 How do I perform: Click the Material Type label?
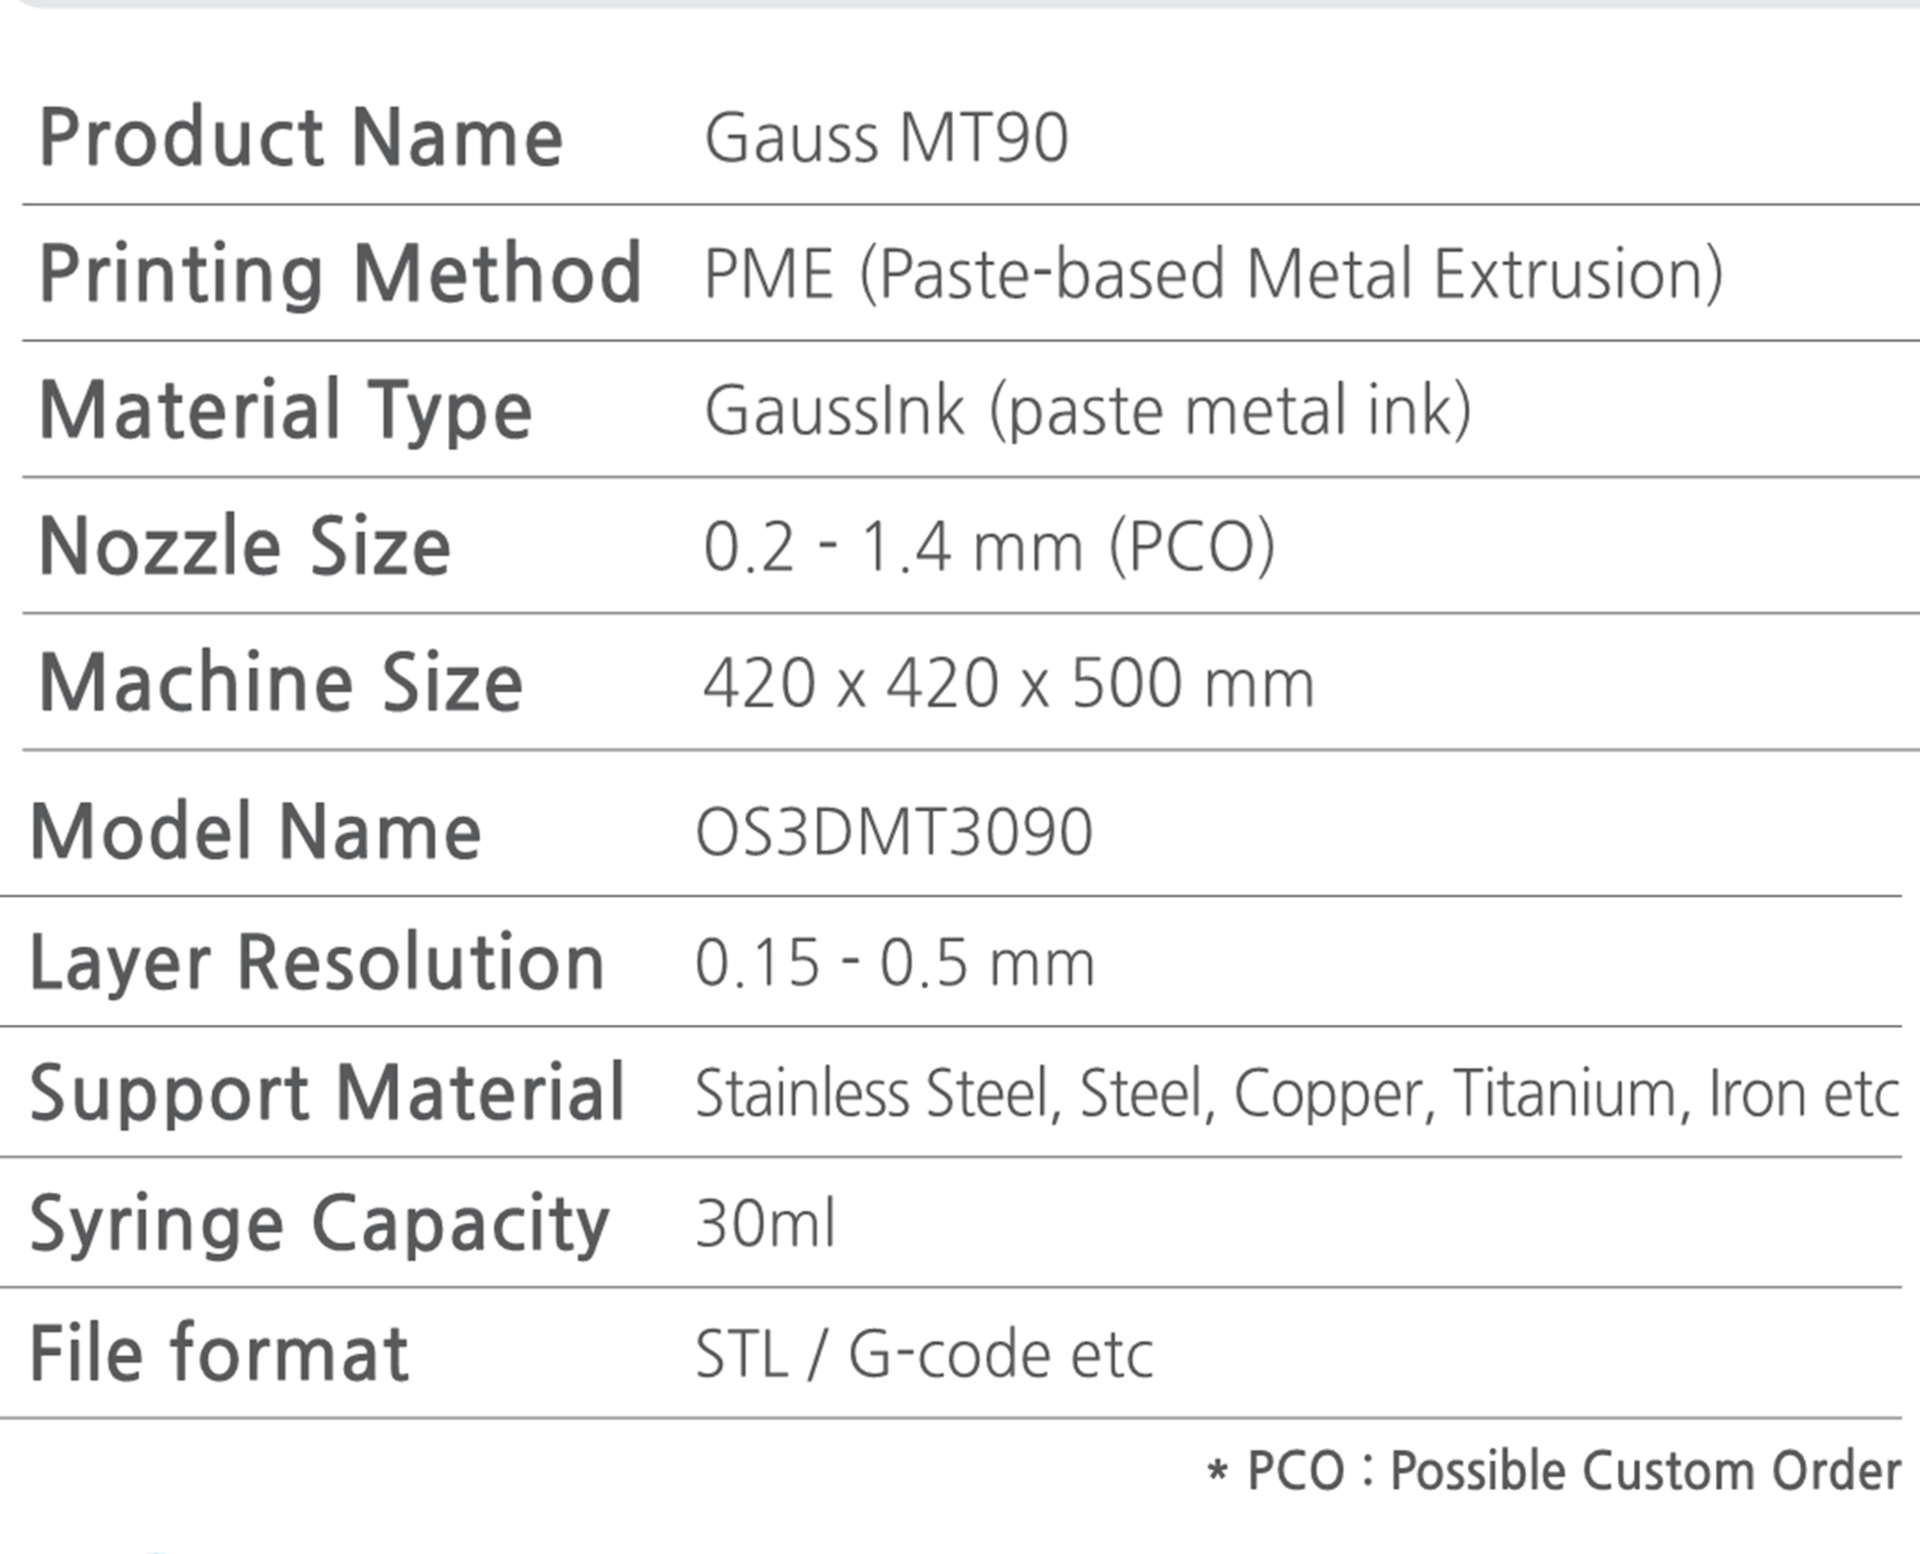[286, 411]
